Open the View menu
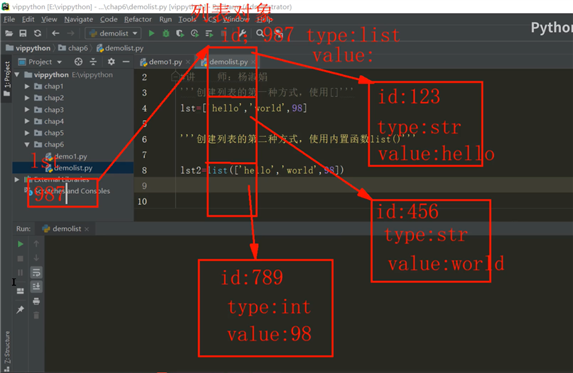This screenshot has width=573, height=373. click(x=49, y=19)
